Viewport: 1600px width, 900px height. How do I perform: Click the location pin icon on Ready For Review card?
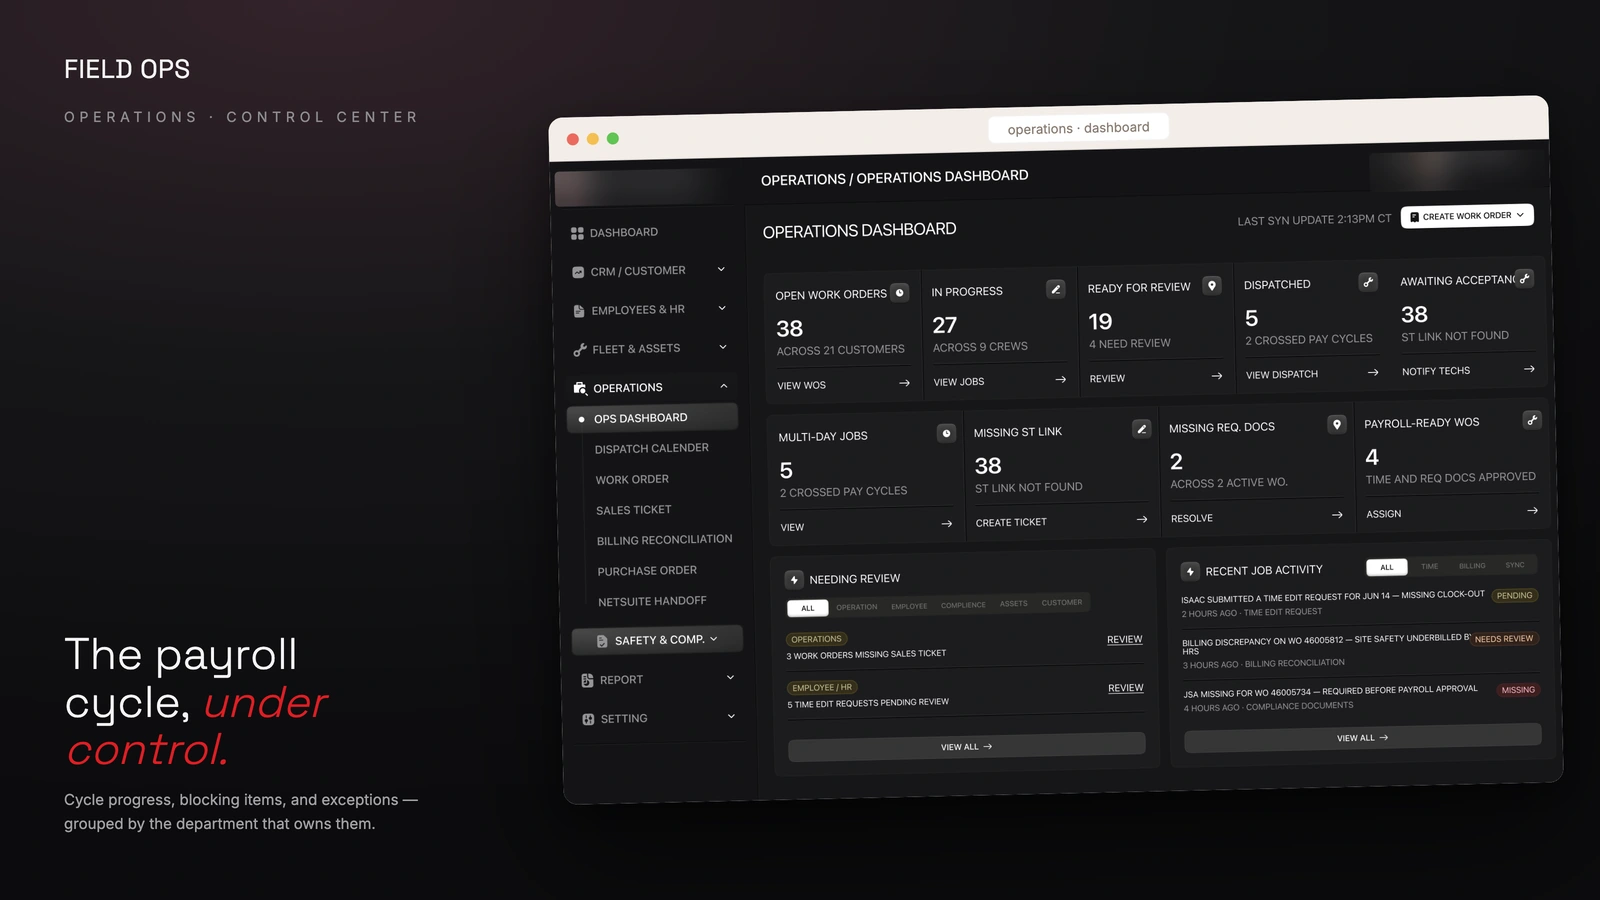coord(1212,286)
